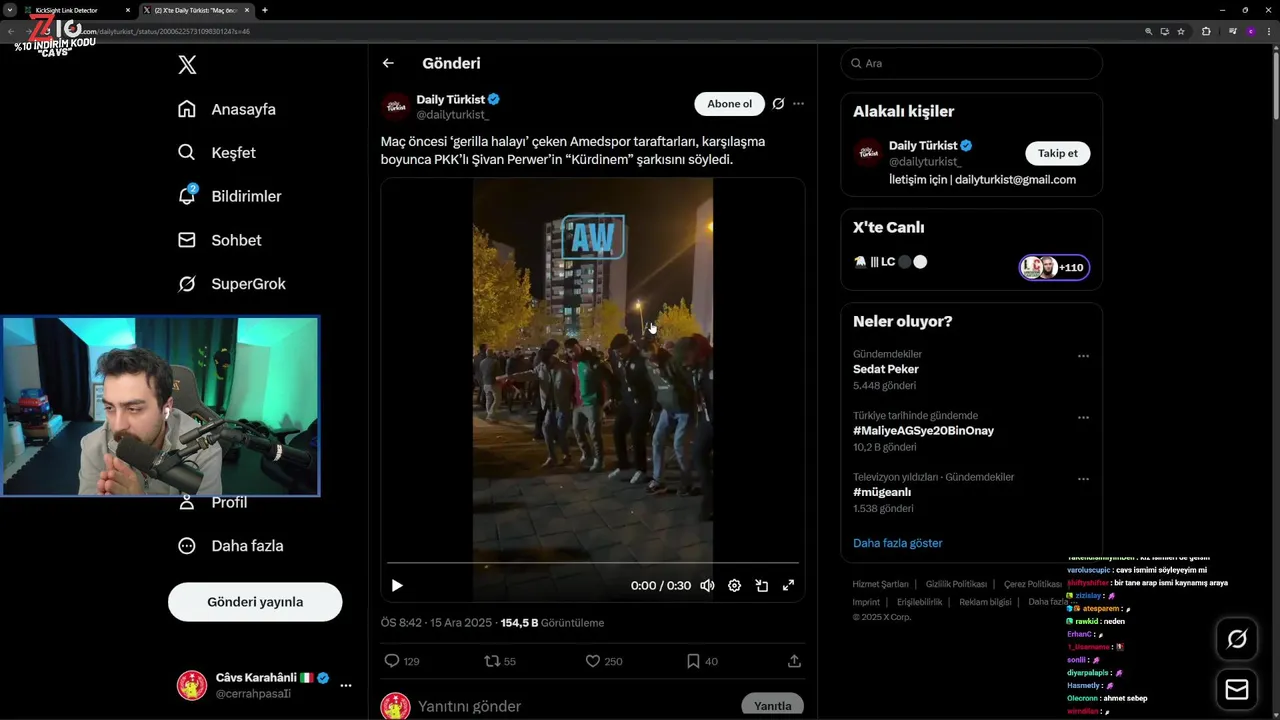Click Abone ol subscribe button
This screenshot has width=1280, height=720.
point(729,104)
